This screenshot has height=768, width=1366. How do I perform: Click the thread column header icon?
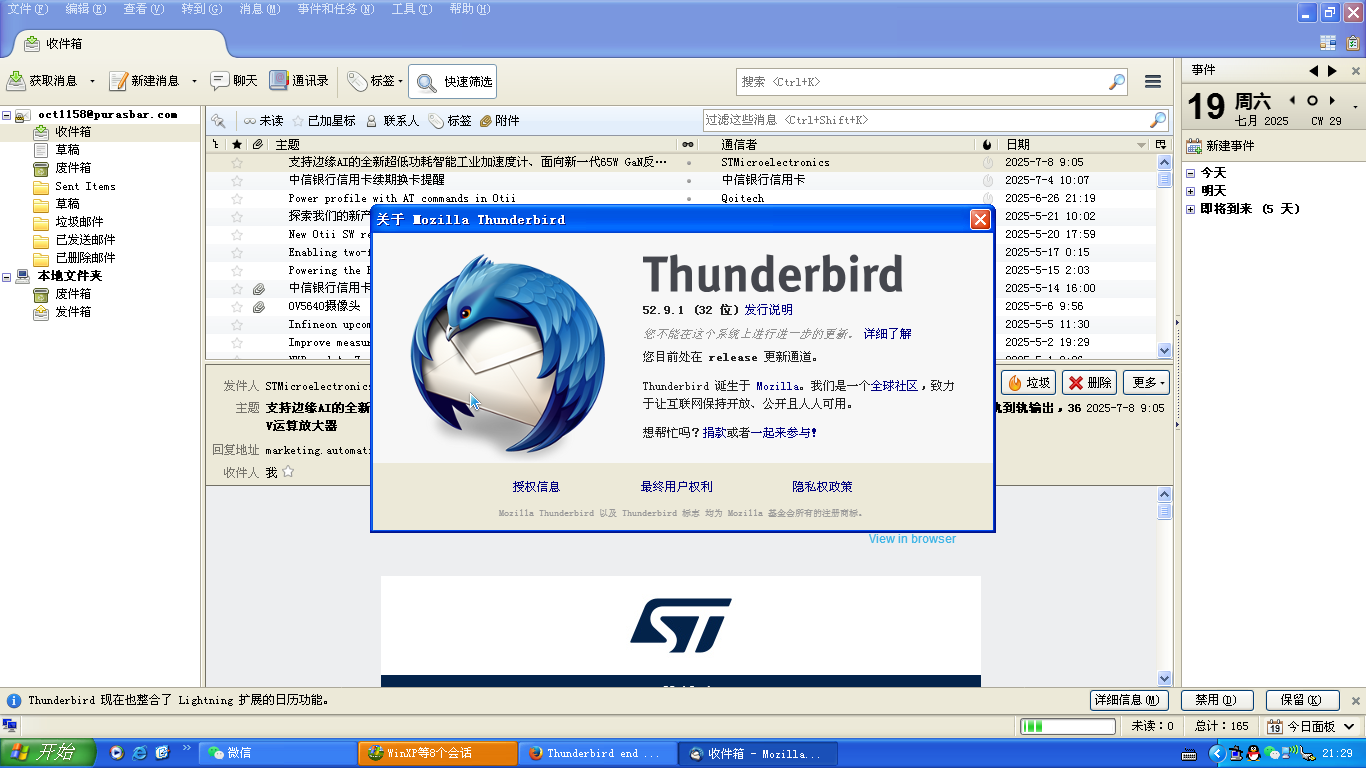(x=215, y=145)
